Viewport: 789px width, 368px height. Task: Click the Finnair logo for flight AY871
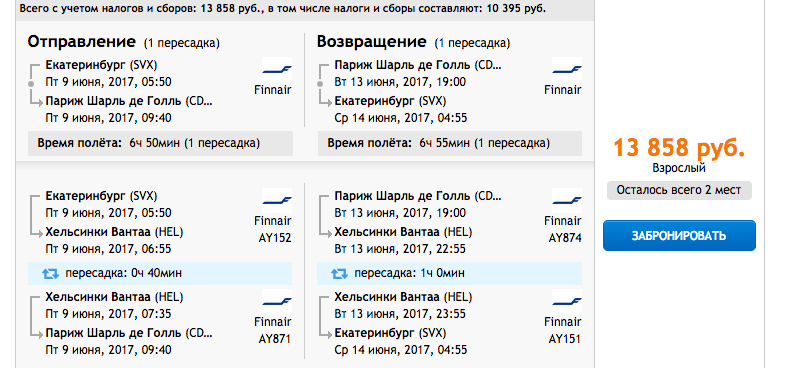click(x=277, y=301)
